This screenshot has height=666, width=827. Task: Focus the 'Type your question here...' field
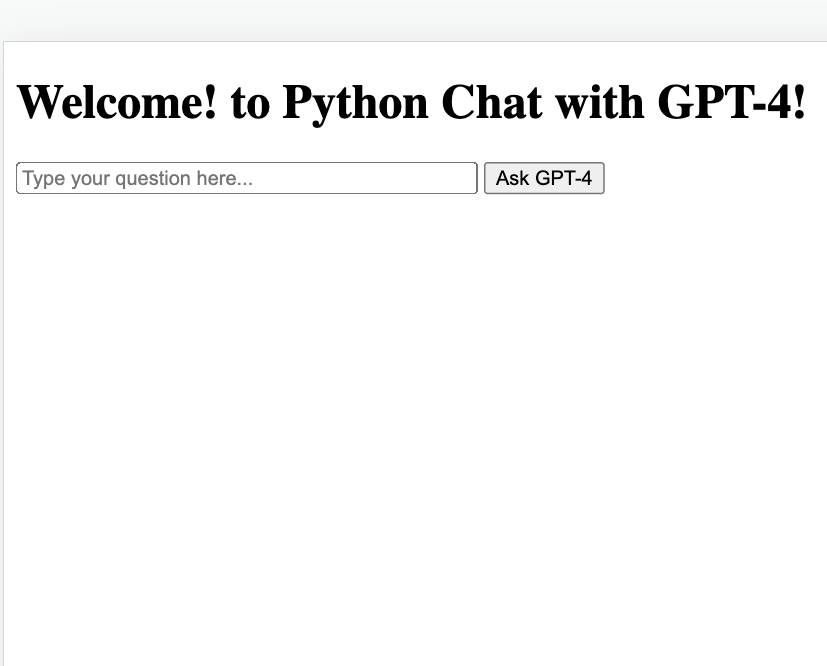click(x=247, y=178)
